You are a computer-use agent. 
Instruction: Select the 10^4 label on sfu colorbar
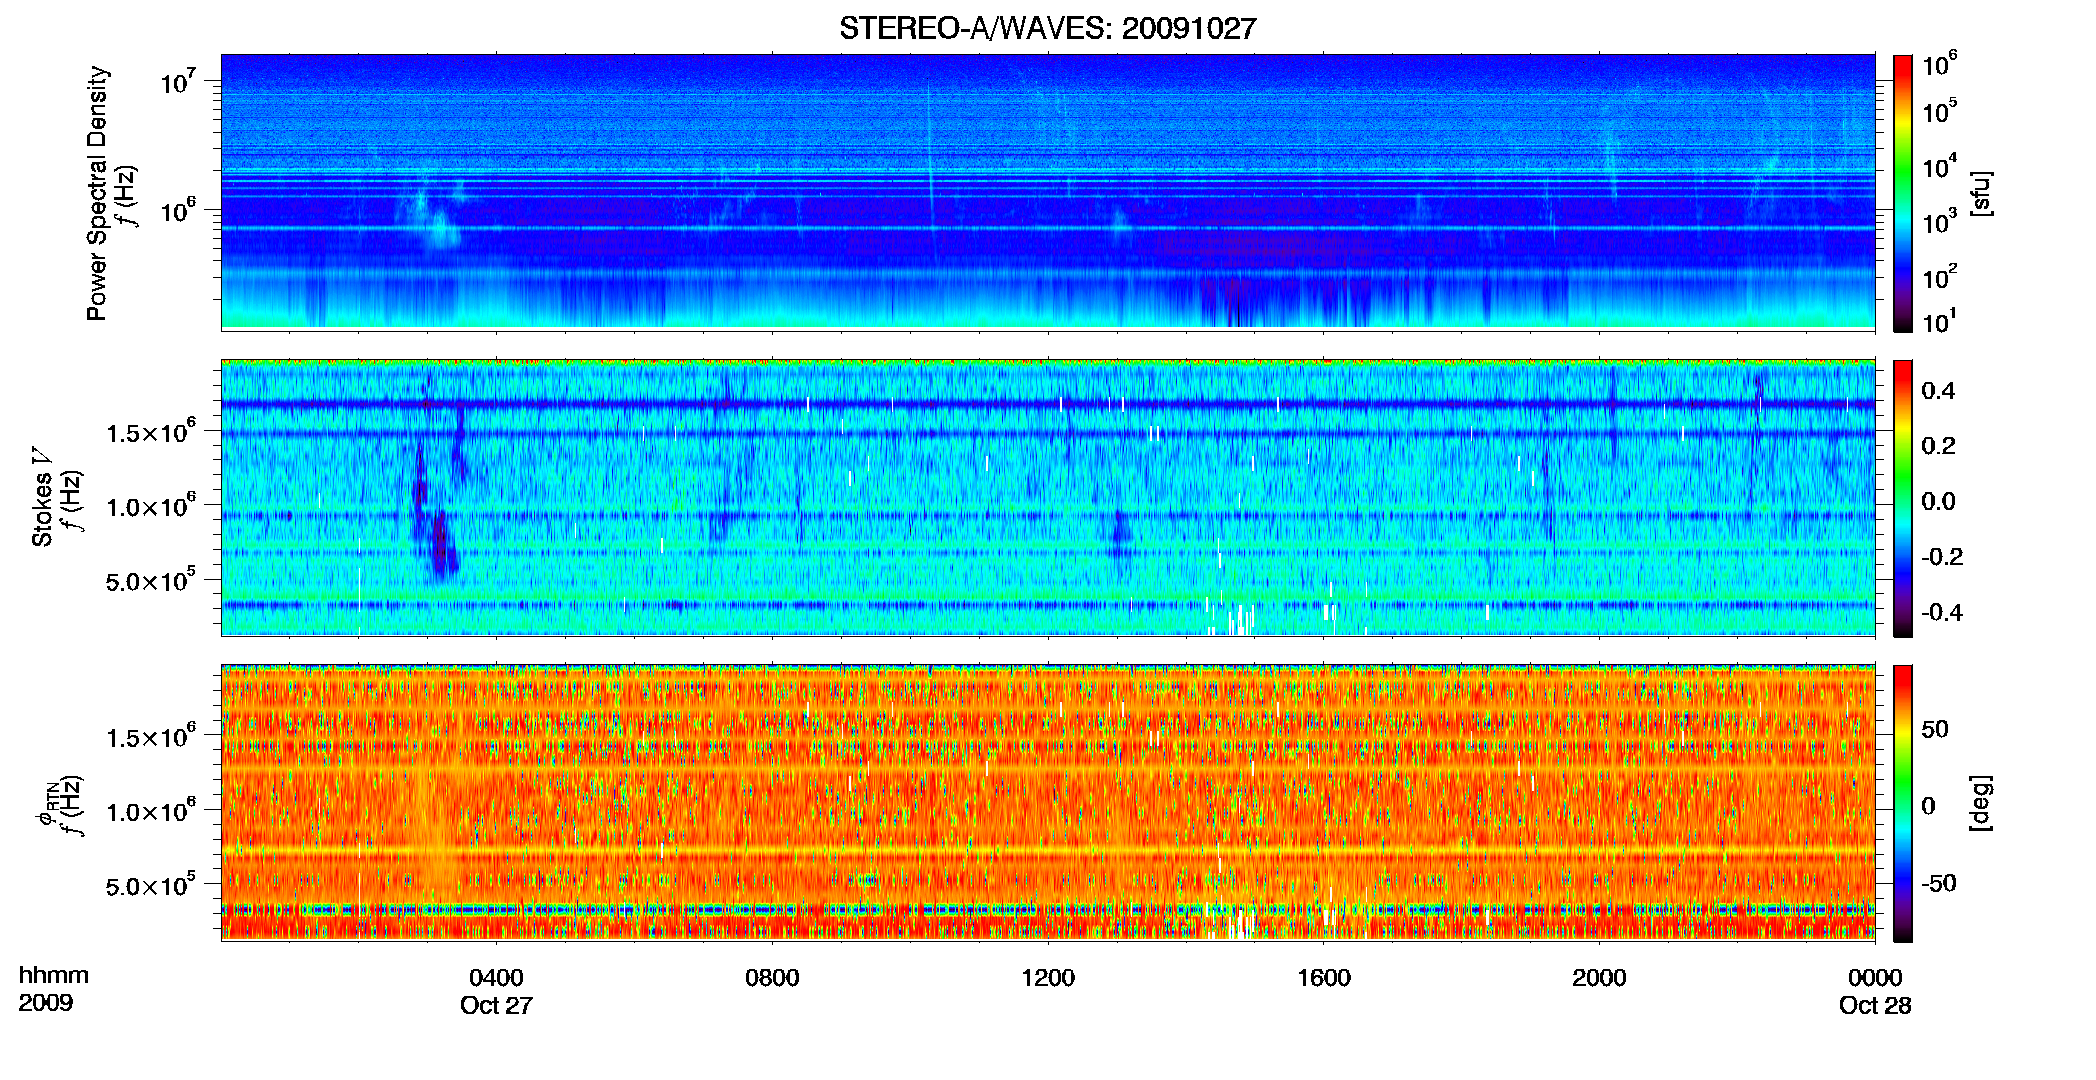pyautogui.click(x=1939, y=167)
